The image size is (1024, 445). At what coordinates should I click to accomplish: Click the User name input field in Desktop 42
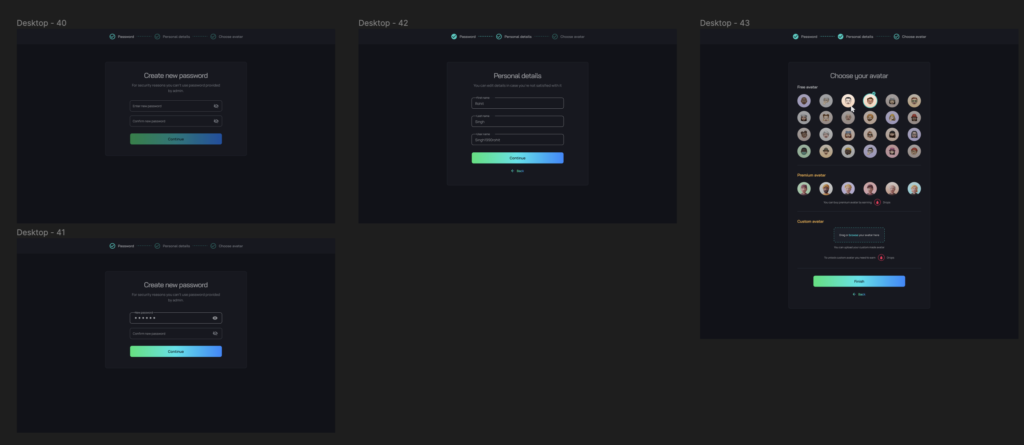click(517, 140)
